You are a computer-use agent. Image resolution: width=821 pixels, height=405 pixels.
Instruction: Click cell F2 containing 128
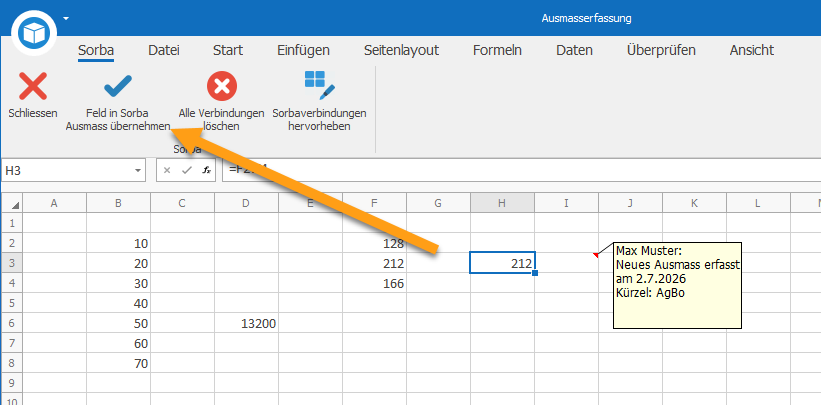pyautogui.click(x=374, y=243)
